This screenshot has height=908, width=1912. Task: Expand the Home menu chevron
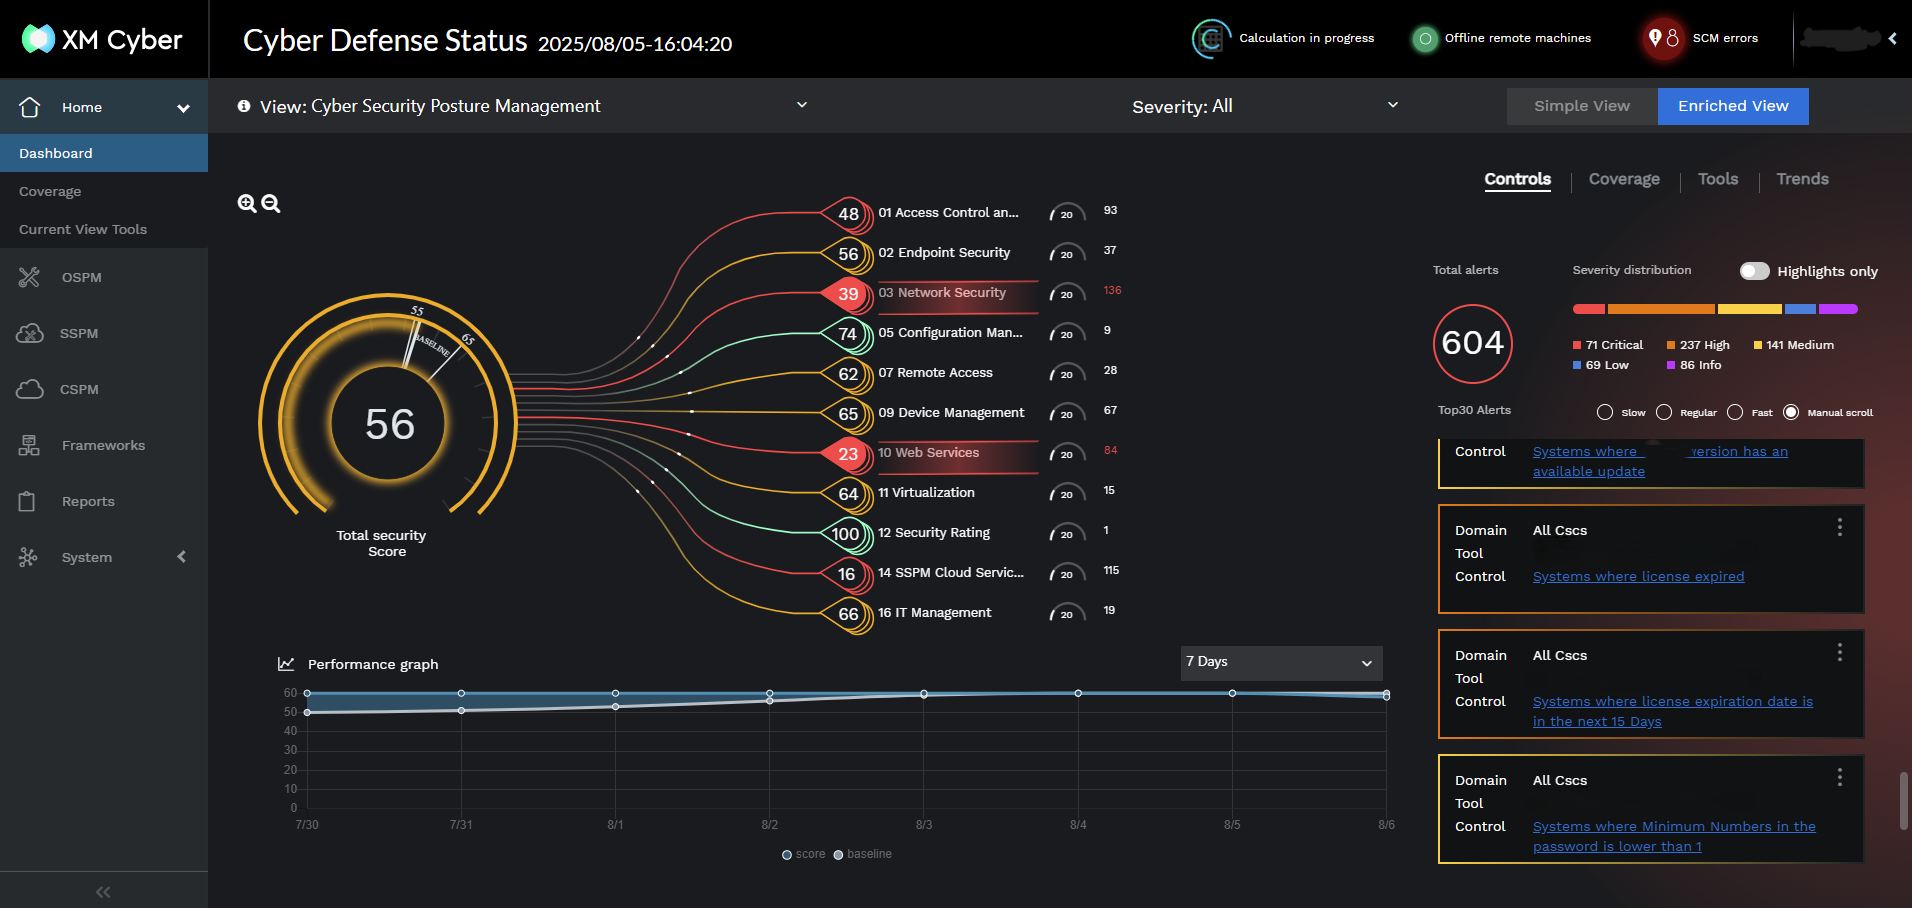[183, 108]
